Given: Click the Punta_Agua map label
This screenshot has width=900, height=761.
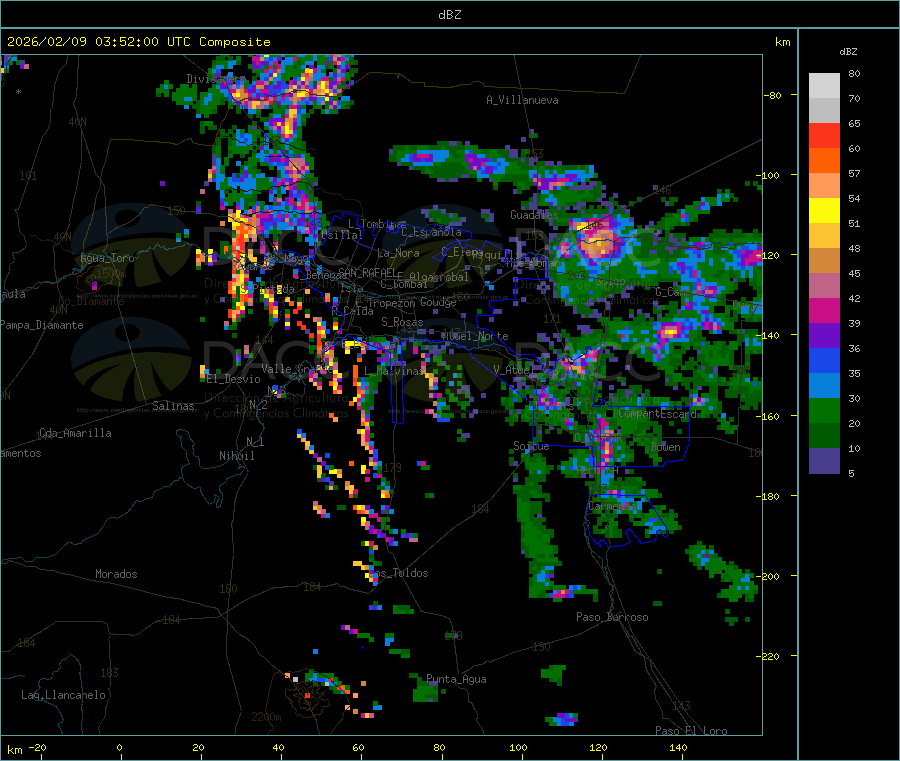Looking at the screenshot, I should click(456, 679).
